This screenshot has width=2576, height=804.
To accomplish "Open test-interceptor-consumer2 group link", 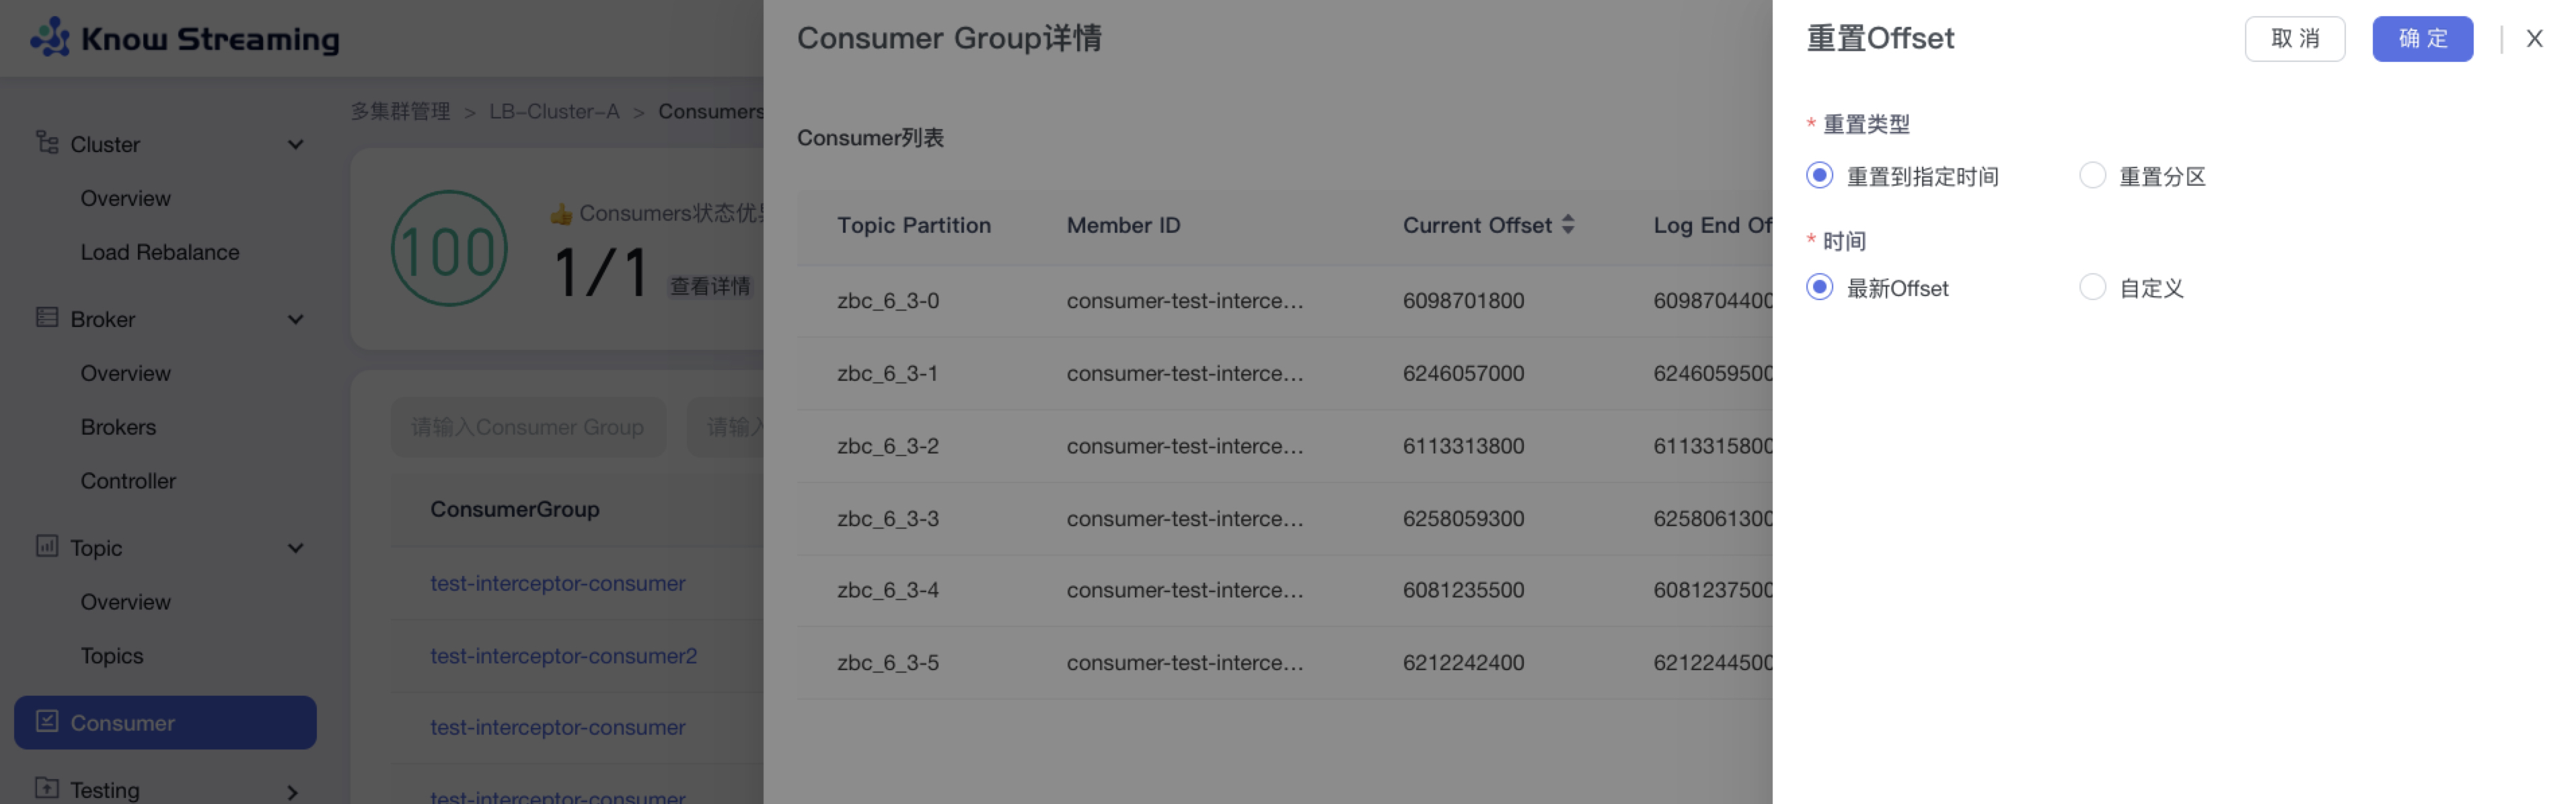I will click(563, 656).
